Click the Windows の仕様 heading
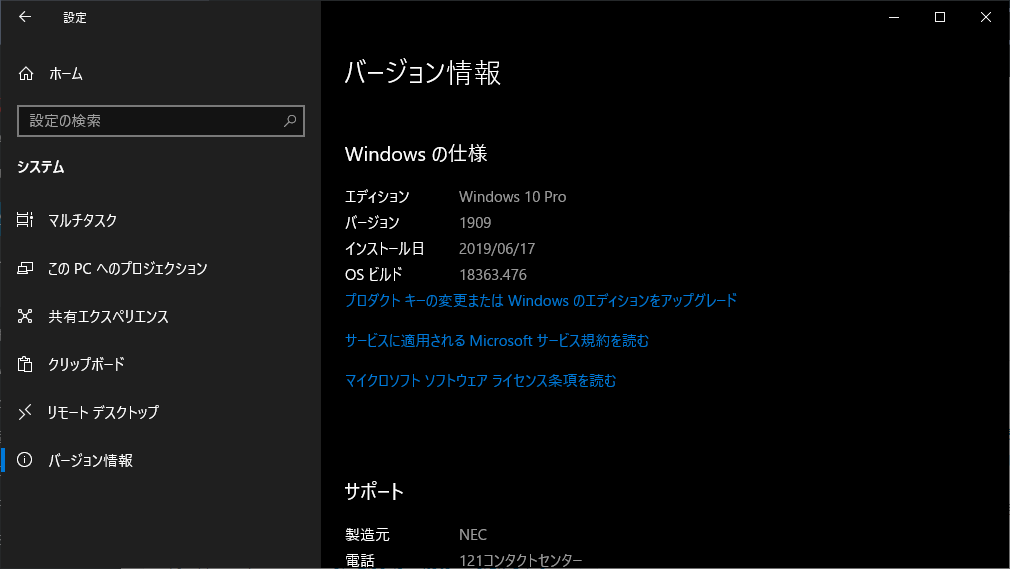Viewport: 1010px width, 569px height. (x=416, y=154)
